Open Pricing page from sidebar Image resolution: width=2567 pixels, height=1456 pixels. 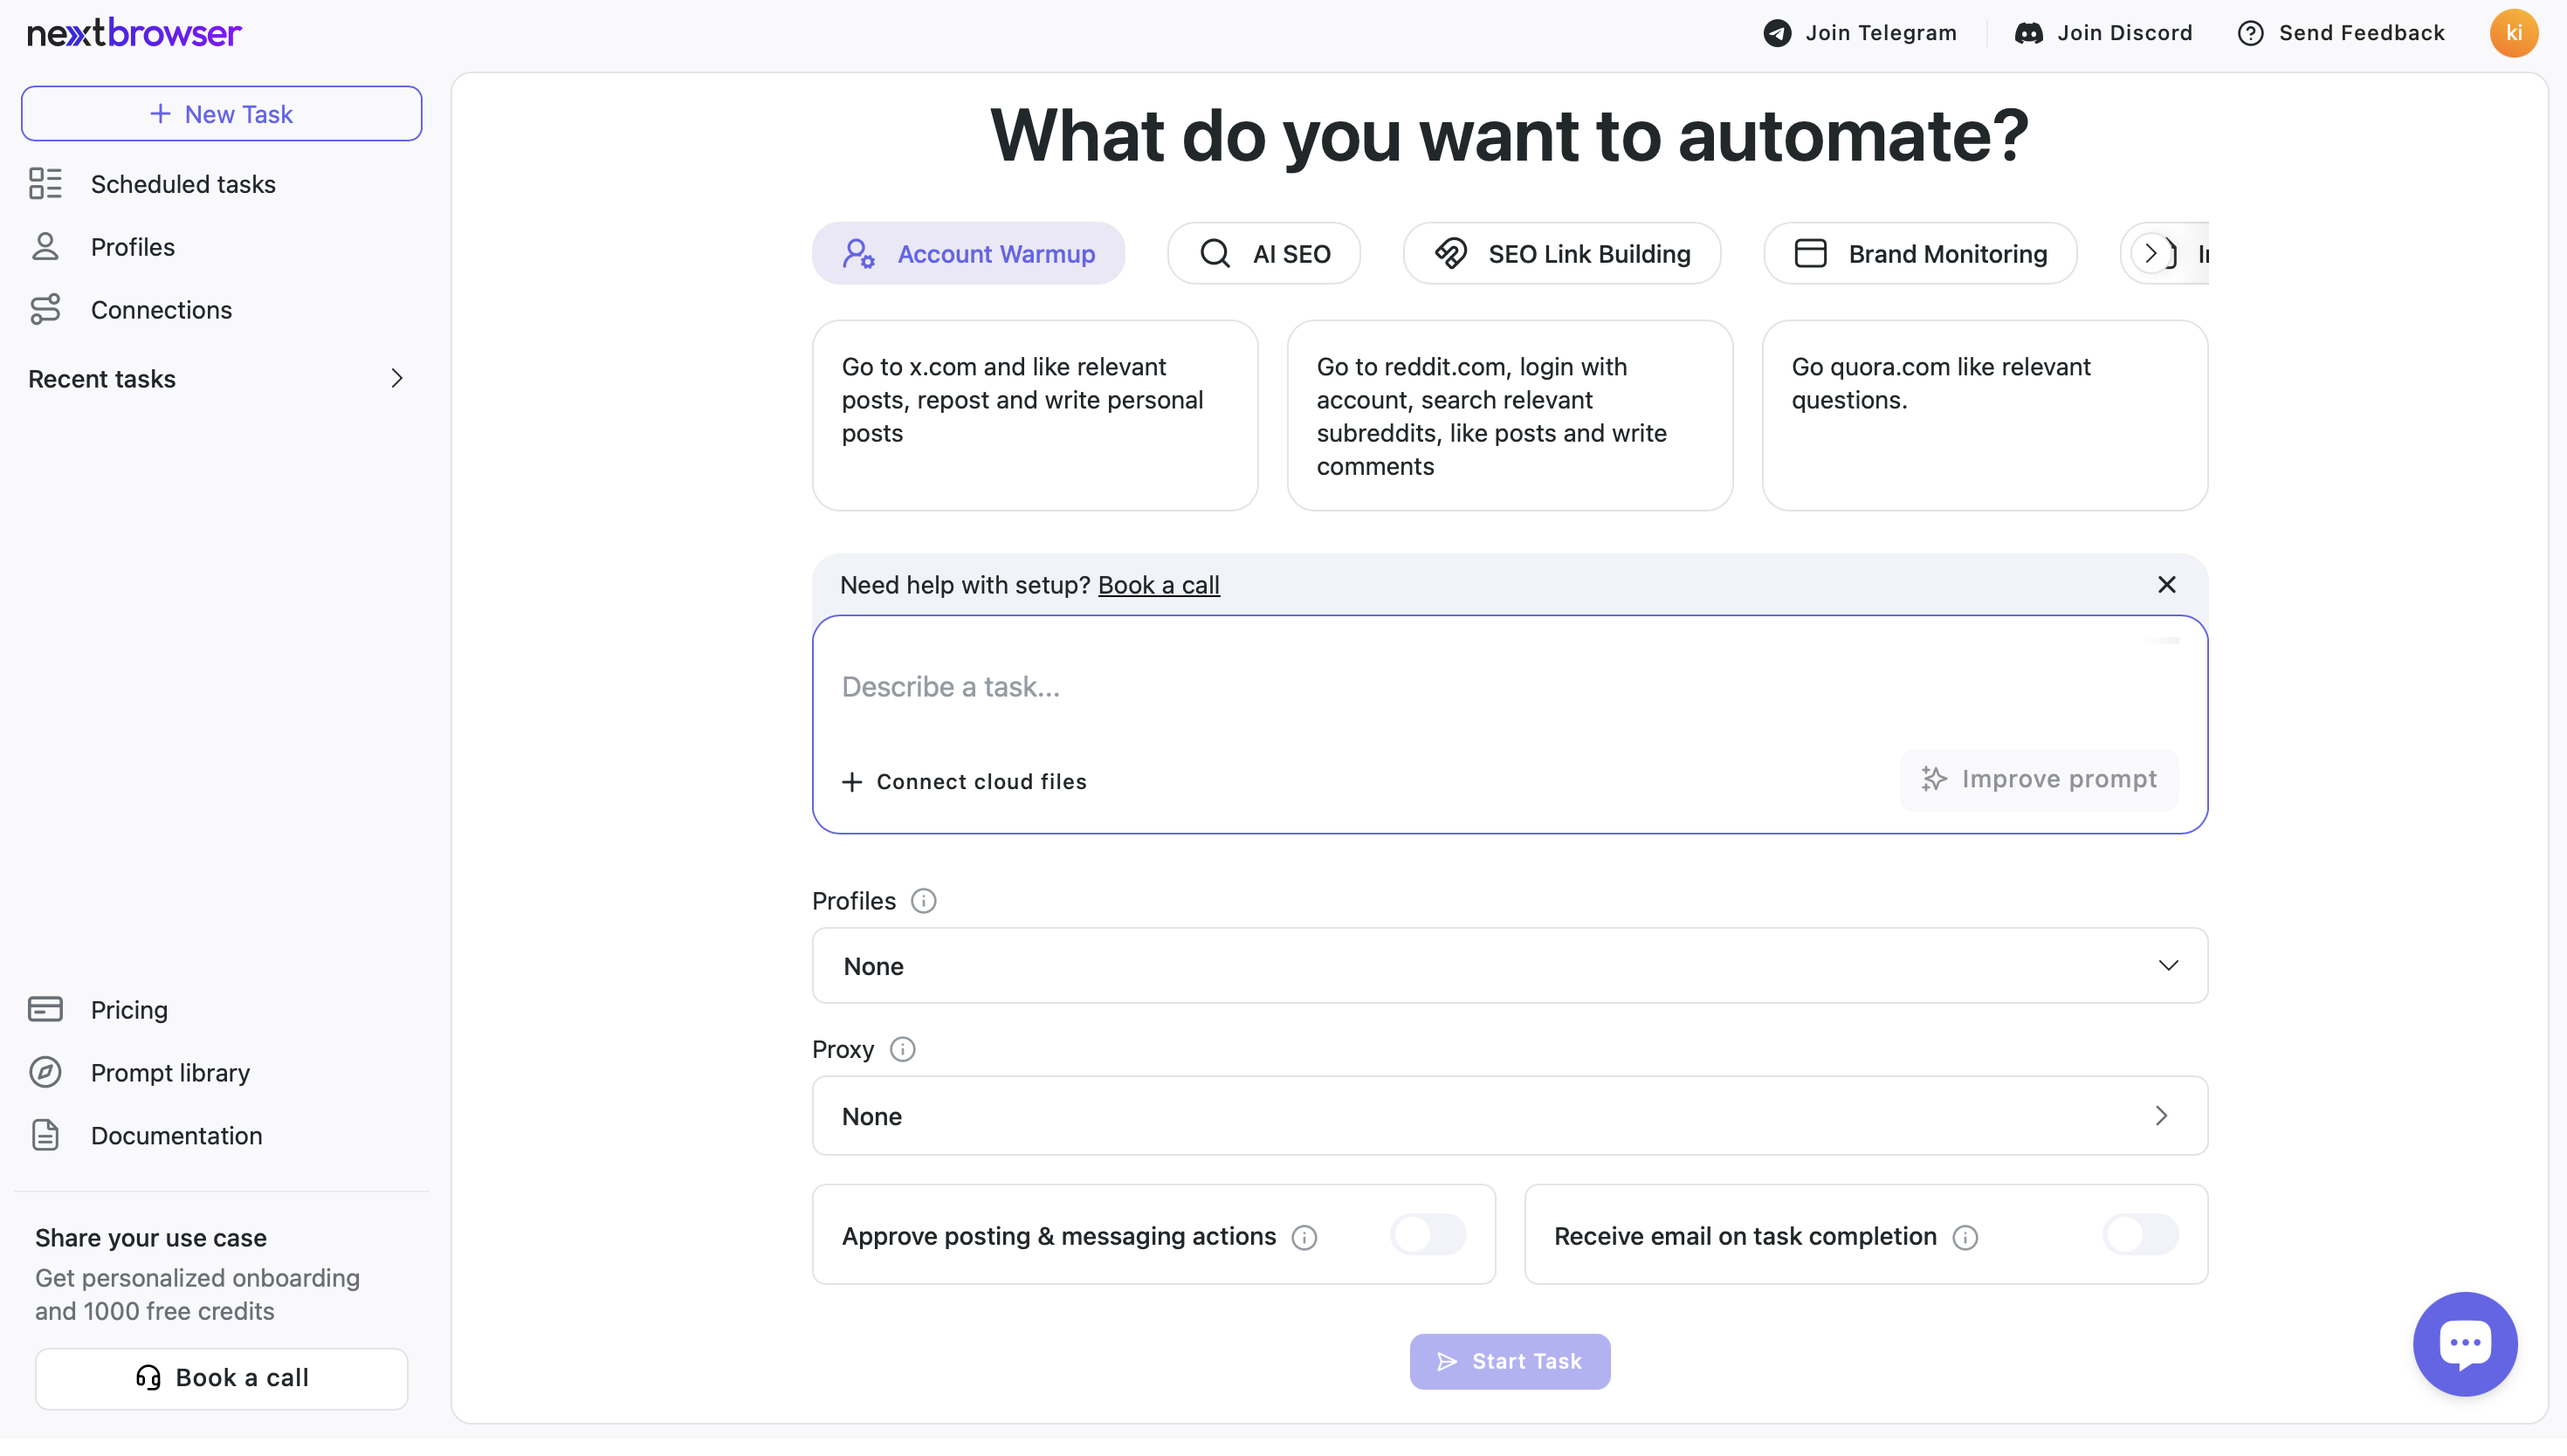[x=129, y=1010]
